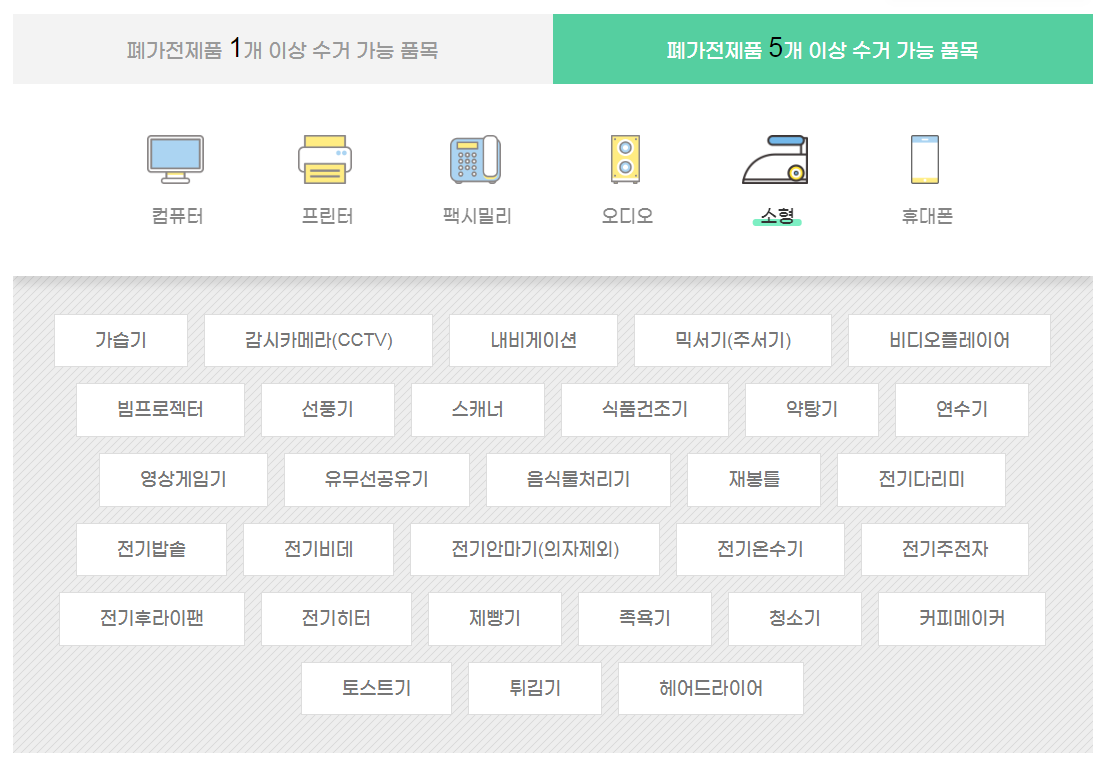Click the 음식물처리기 button
Viewport: 1103px width, 770px height.
click(578, 480)
